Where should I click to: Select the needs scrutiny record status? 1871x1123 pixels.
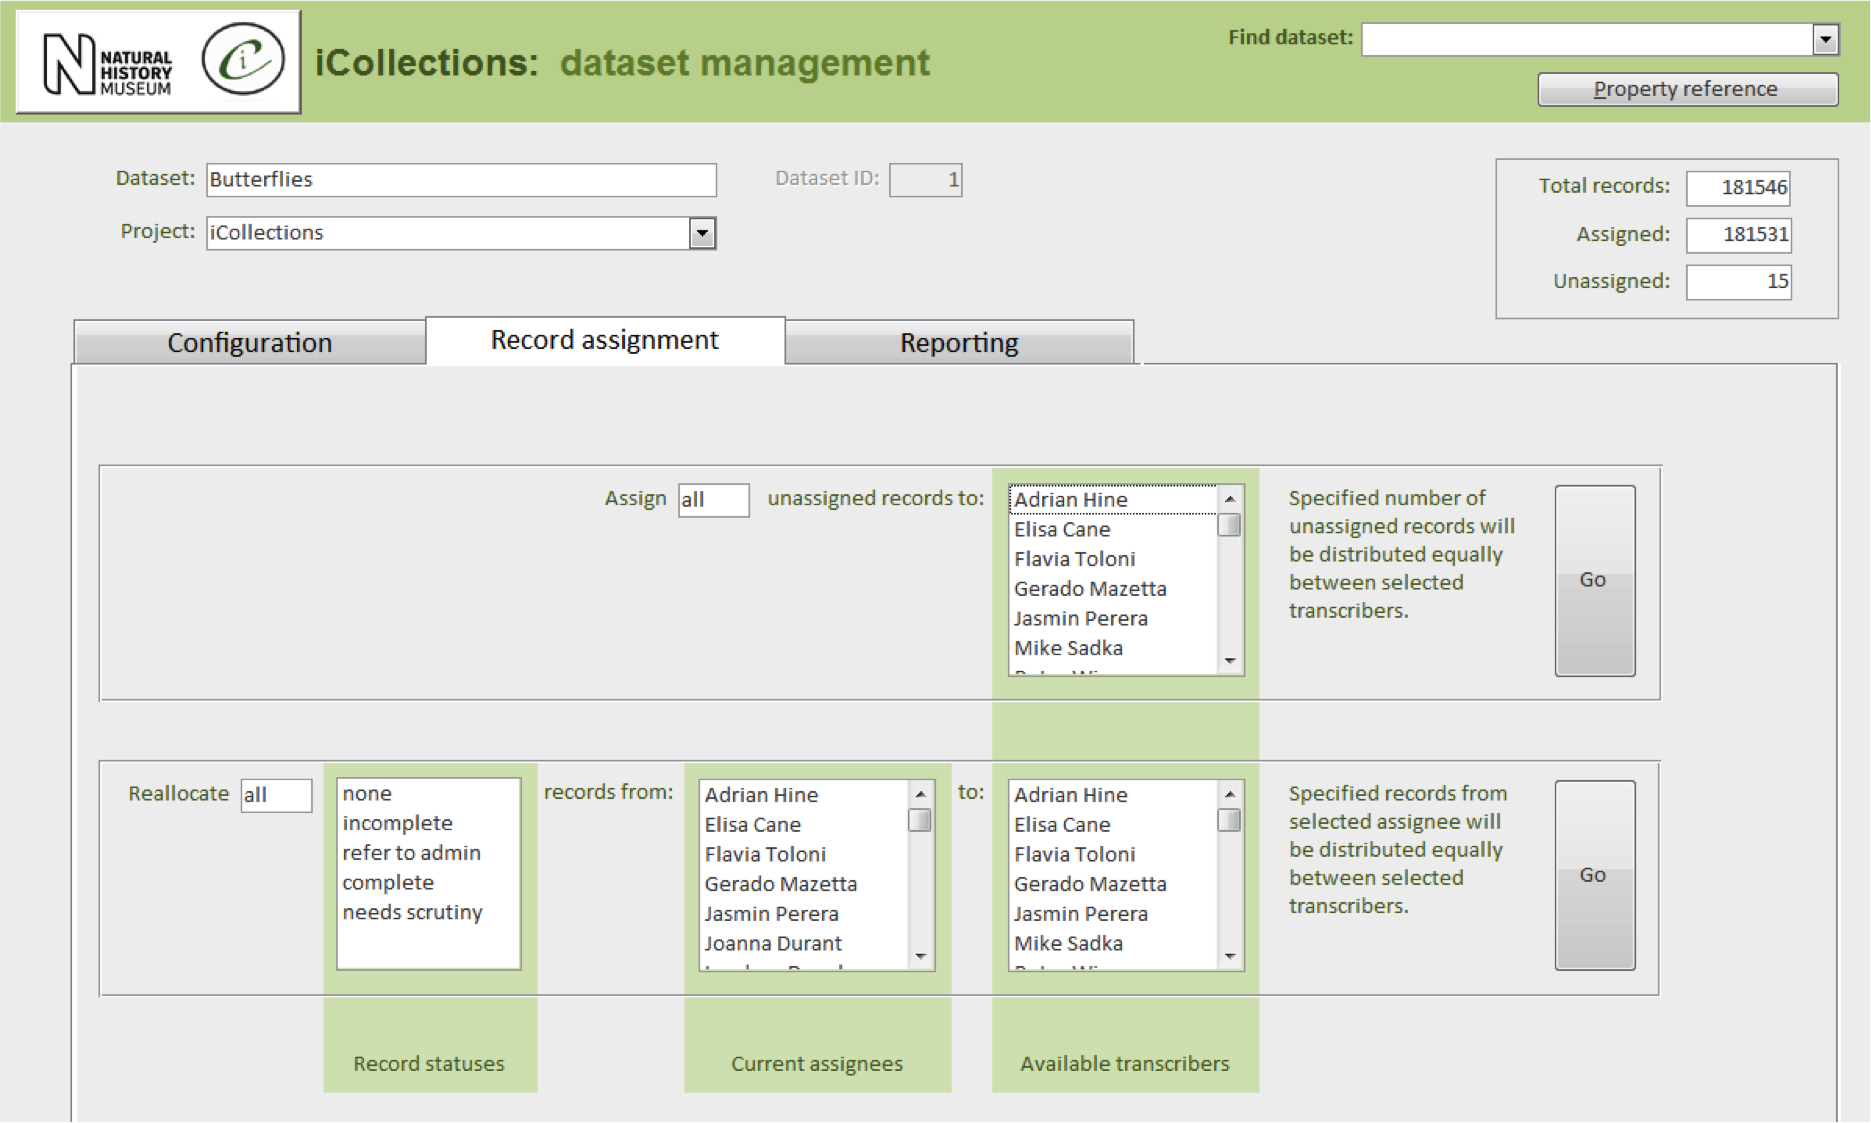[428, 912]
